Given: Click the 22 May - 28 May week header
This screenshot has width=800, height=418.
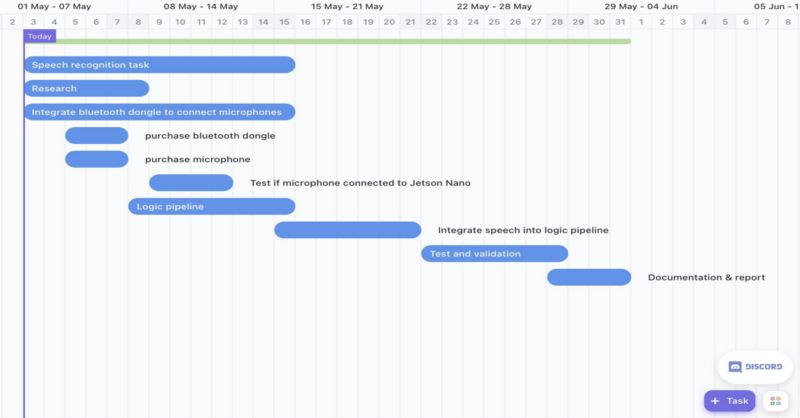Looking at the screenshot, I should click(494, 7).
